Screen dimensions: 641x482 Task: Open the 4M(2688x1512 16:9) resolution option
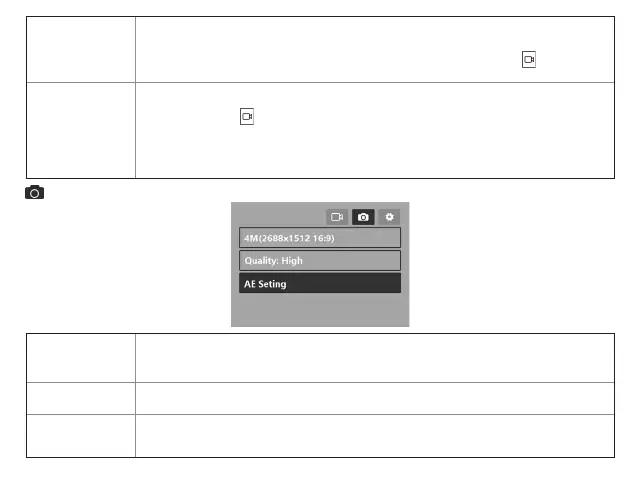[x=320, y=238]
